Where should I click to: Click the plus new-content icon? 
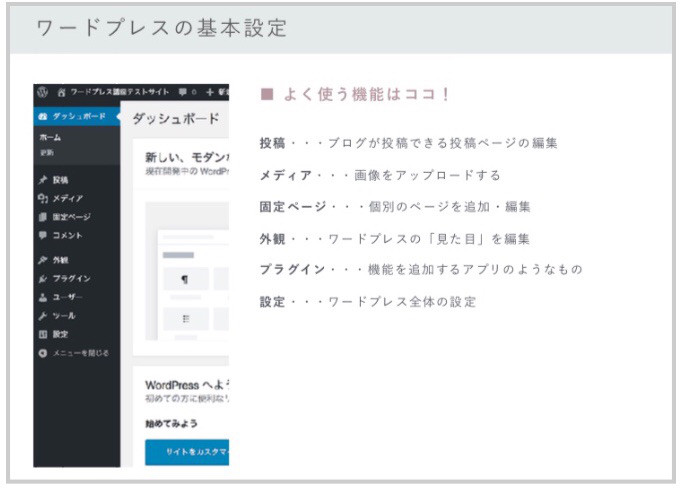pos(210,92)
